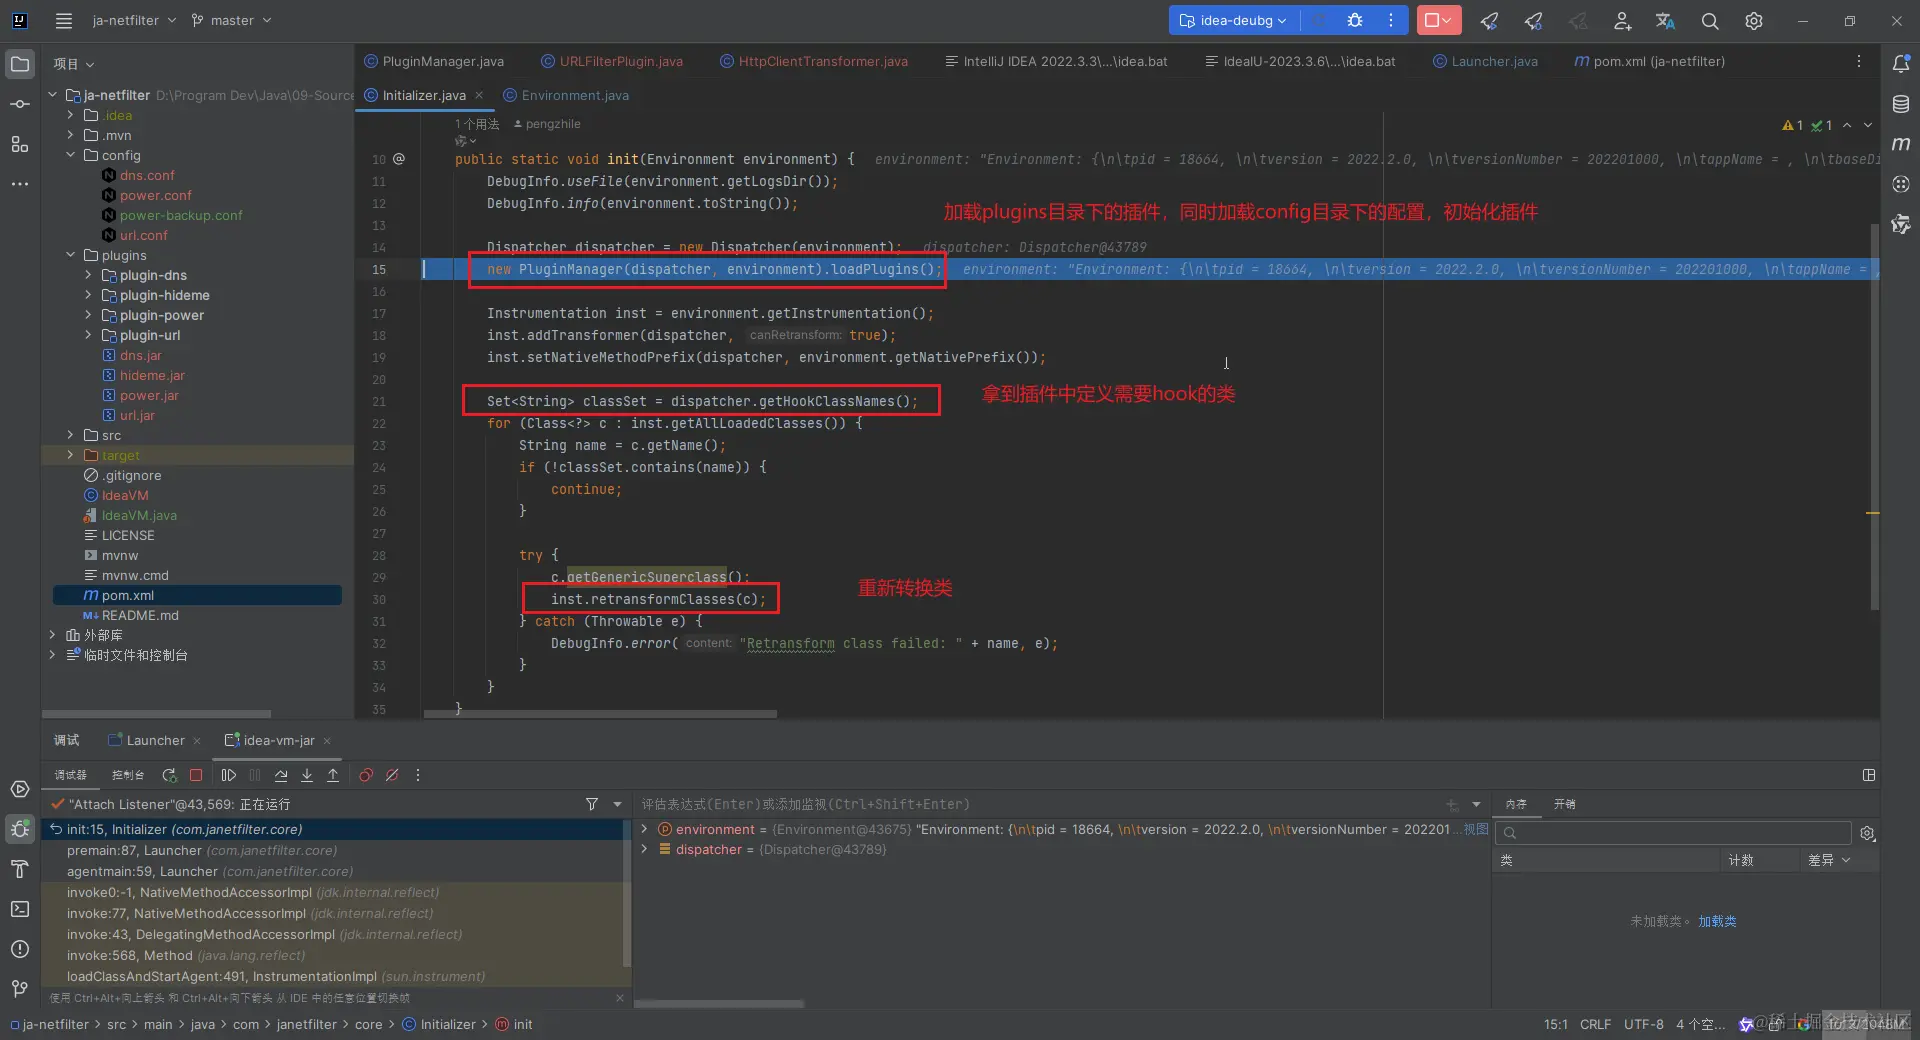Step into the method
The height and width of the screenshot is (1040, 1920).
click(307, 775)
